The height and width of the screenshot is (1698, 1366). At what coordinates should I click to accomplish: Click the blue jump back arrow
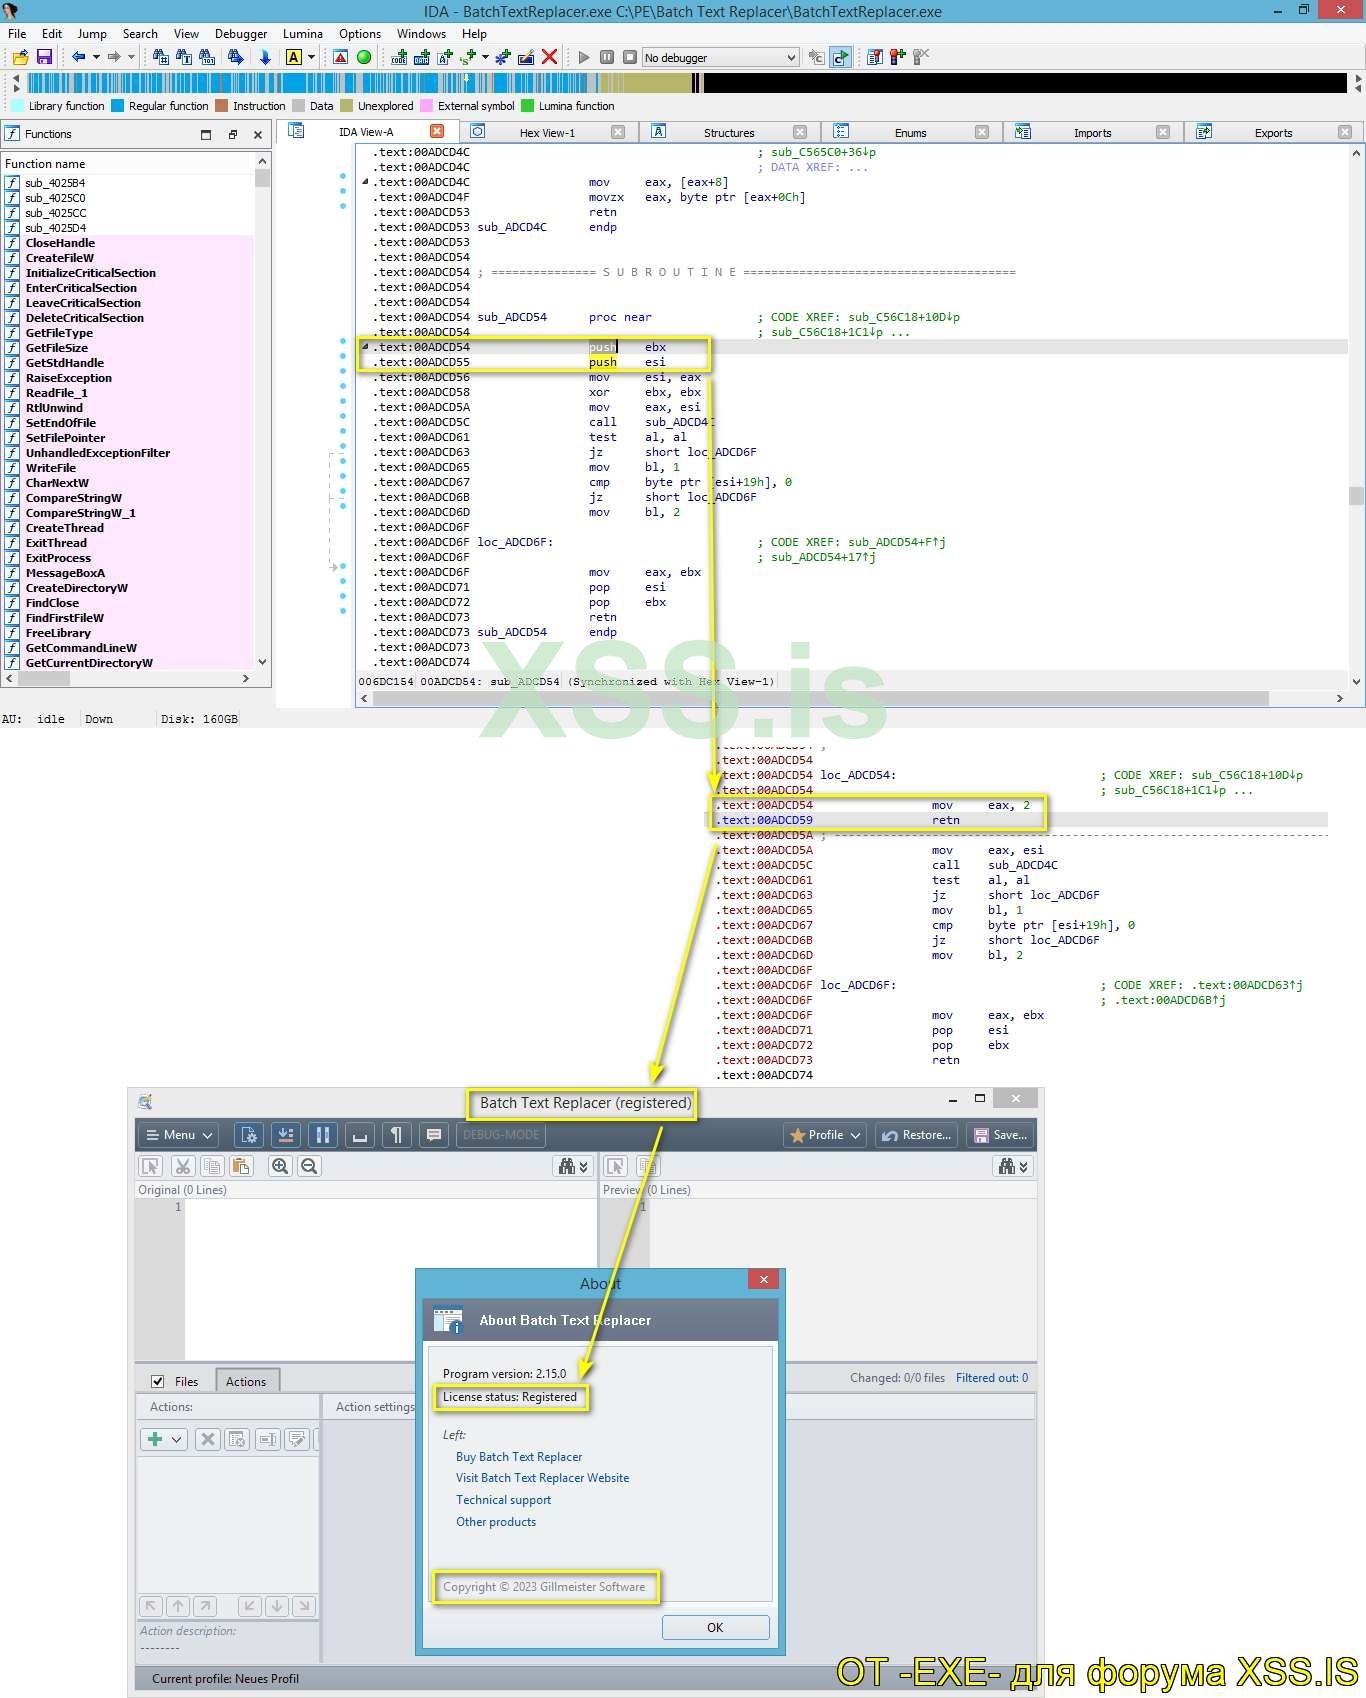pyautogui.click(x=78, y=57)
